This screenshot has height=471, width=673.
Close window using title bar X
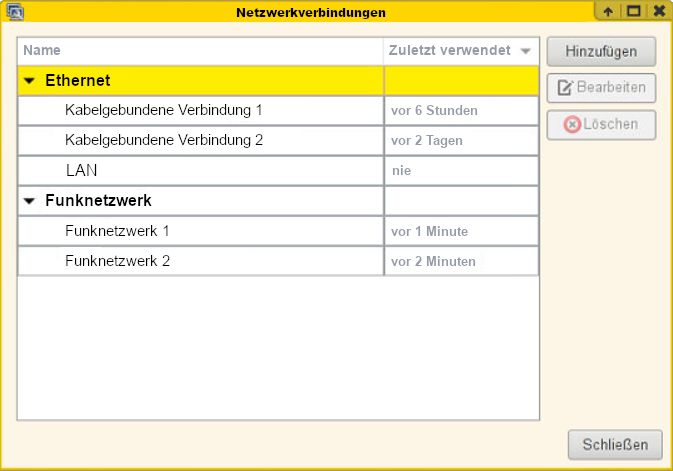(x=658, y=12)
